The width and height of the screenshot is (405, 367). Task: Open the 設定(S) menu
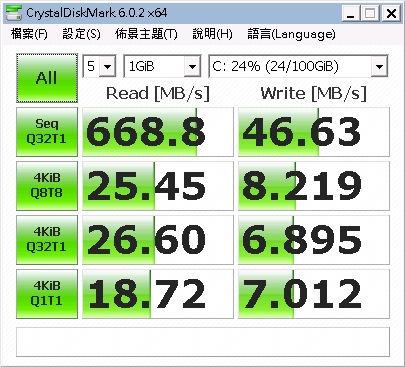81,34
